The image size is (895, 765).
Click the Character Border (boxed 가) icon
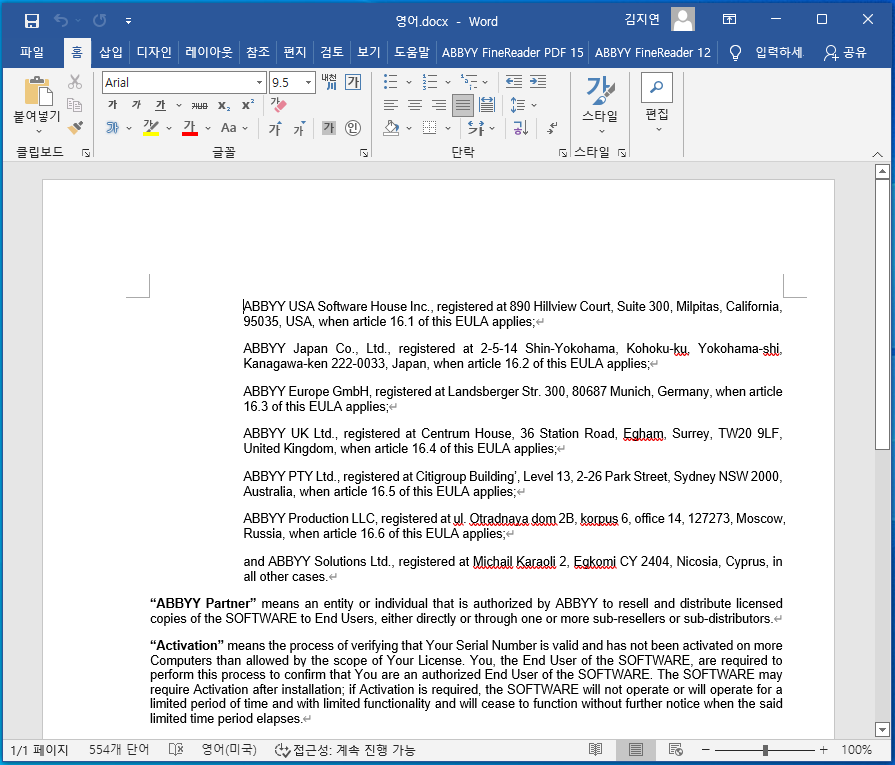tap(353, 82)
